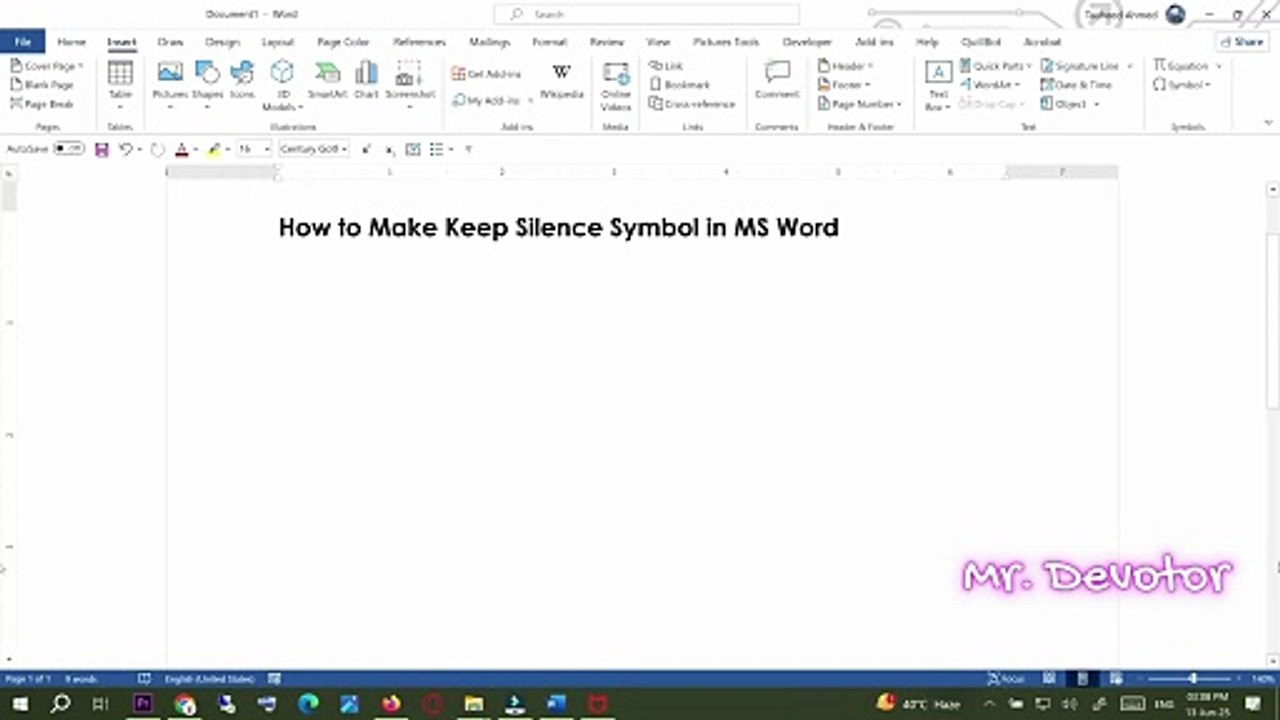The width and height of the screenshot is (1280, 720).
Task: Insert a Blank Page
Action: 43,85
